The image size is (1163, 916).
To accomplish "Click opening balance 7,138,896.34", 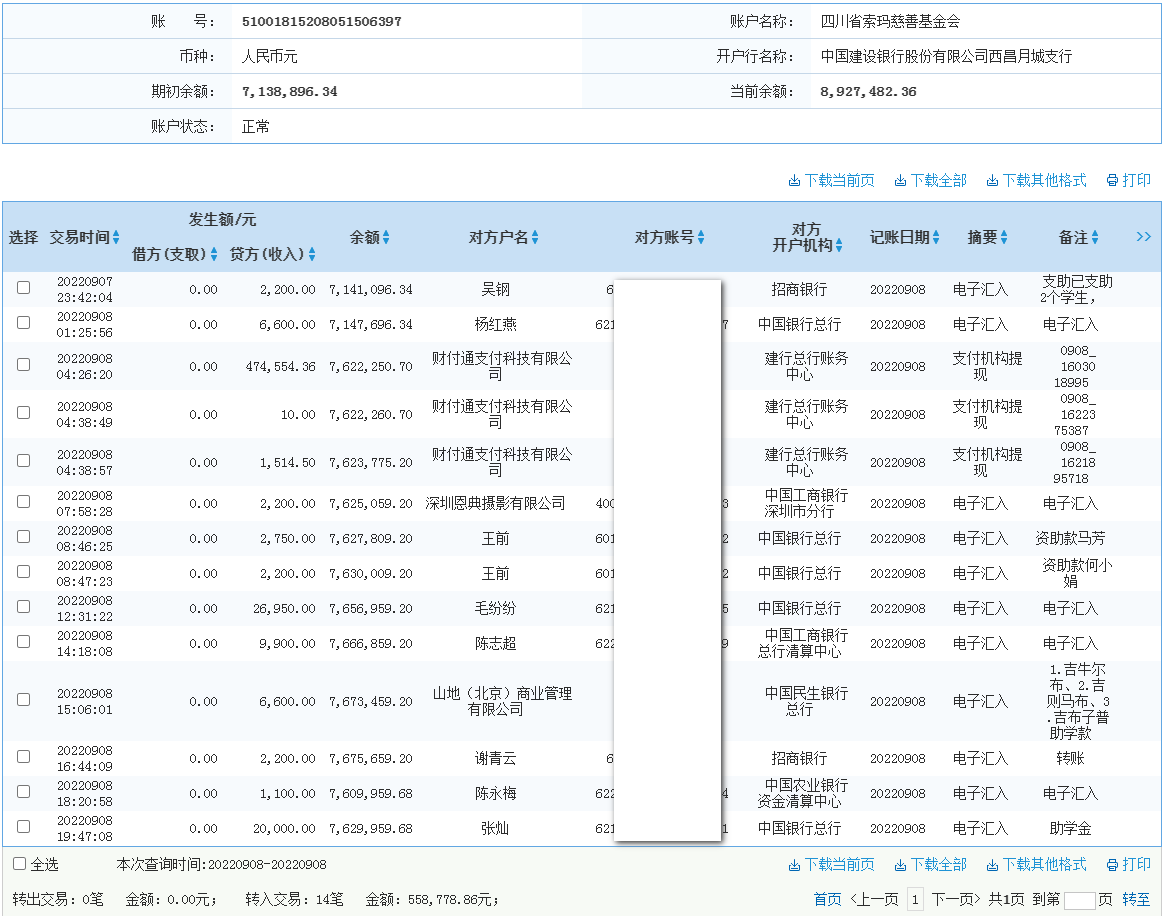I will click(x=289, y=92).
